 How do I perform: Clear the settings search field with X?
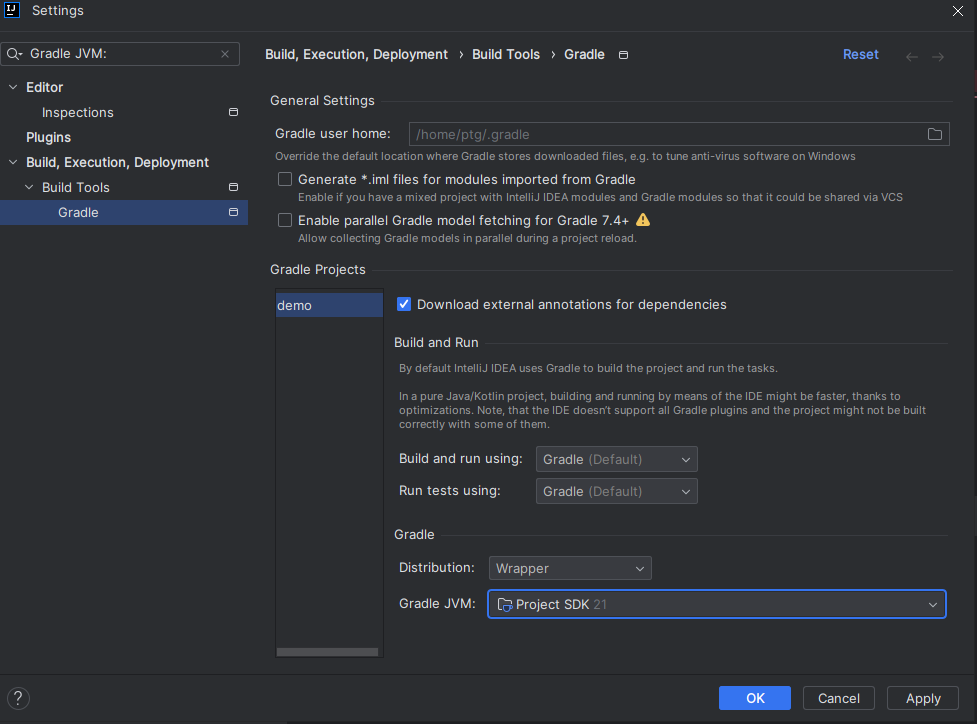coord(225,54)
